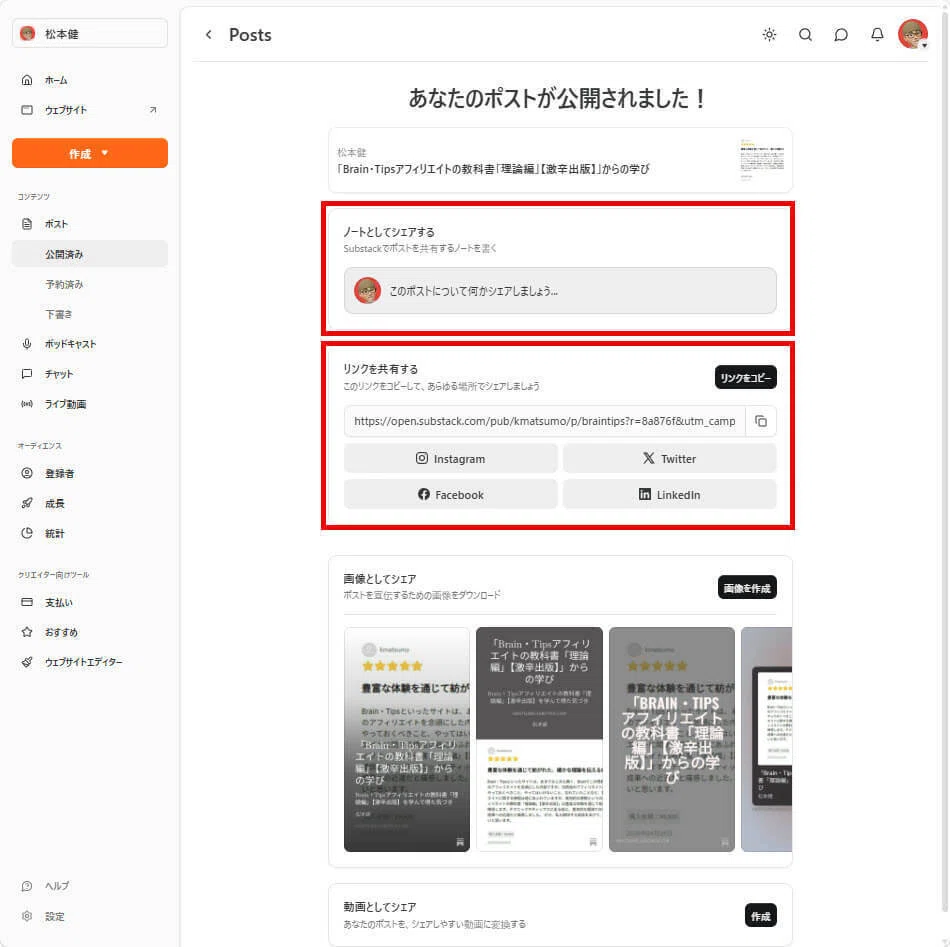Select the second share image with dark header
Image resolution: width=950 pixels, height=947 pixels.
(x=539, y=739)
